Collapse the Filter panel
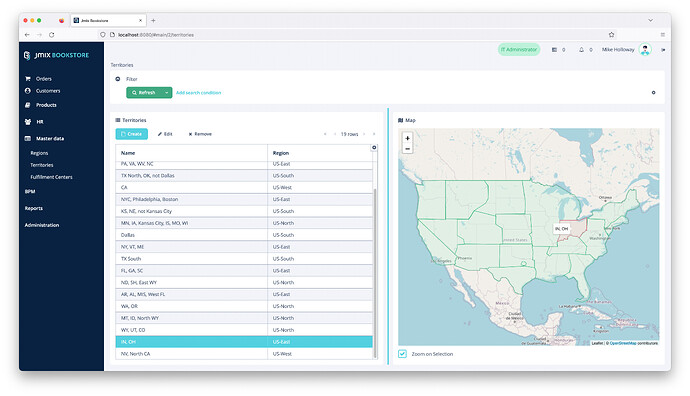 click(117, 79)
